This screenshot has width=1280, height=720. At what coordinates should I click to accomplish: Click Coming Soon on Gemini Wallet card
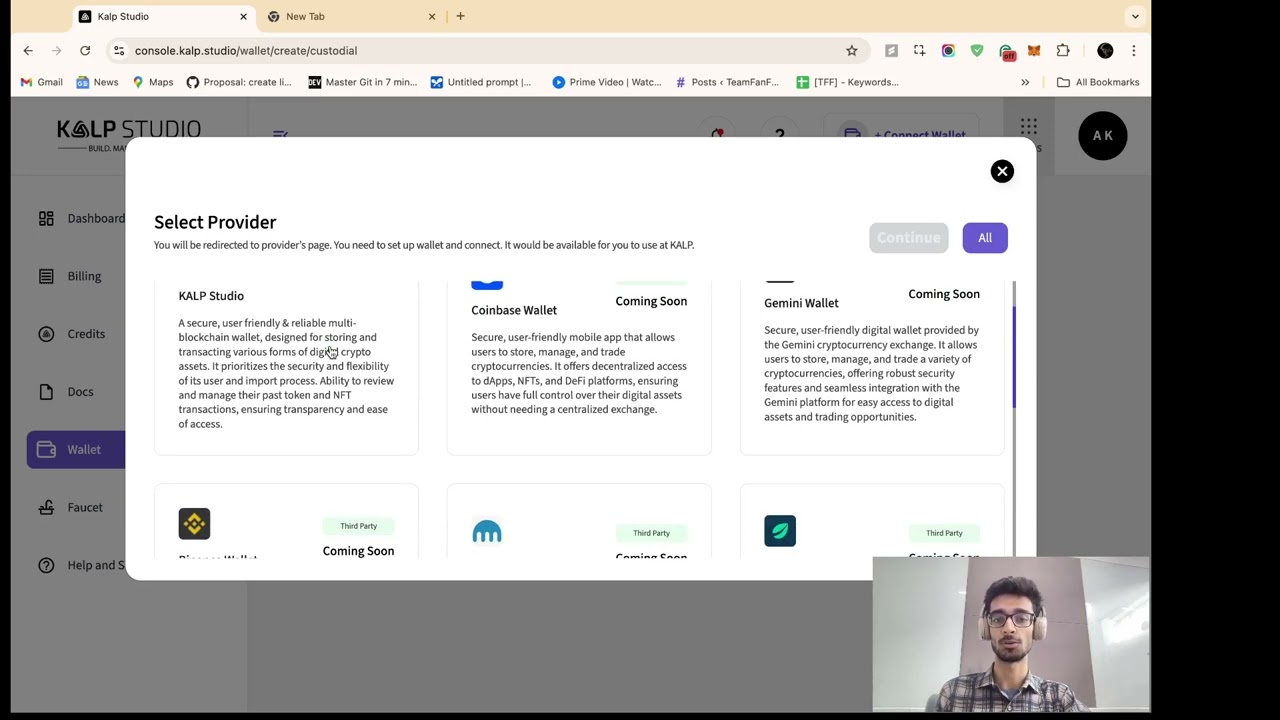point(944,294)
